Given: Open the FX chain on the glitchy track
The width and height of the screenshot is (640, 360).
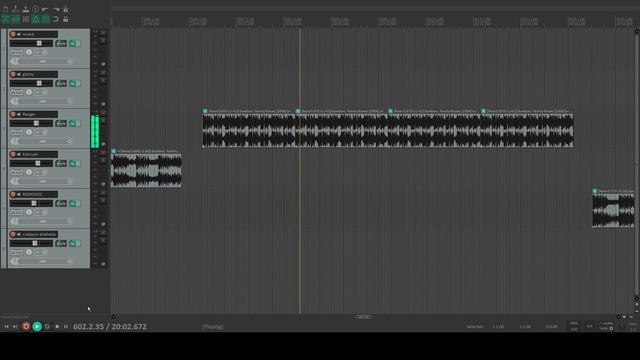Looking at the screenshot, I should point(73,84).
